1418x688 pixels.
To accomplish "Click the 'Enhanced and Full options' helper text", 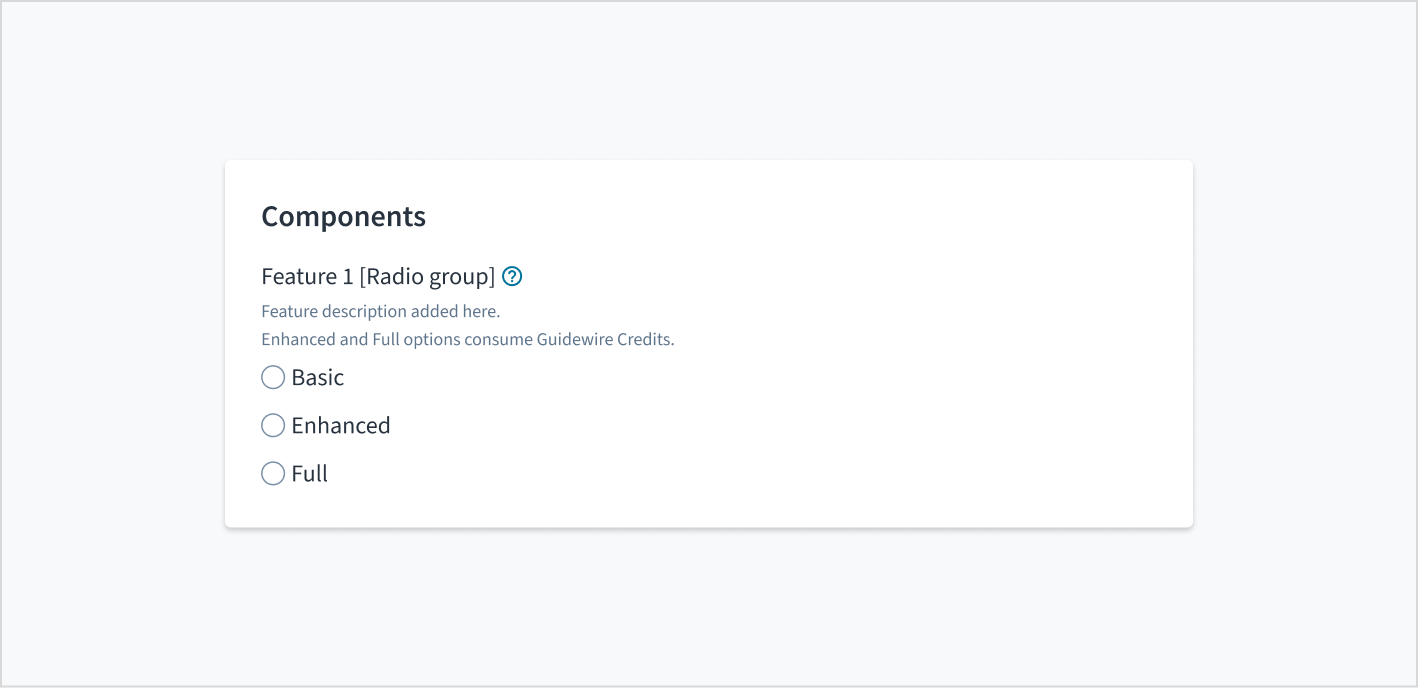I will (x=360, y=339).
